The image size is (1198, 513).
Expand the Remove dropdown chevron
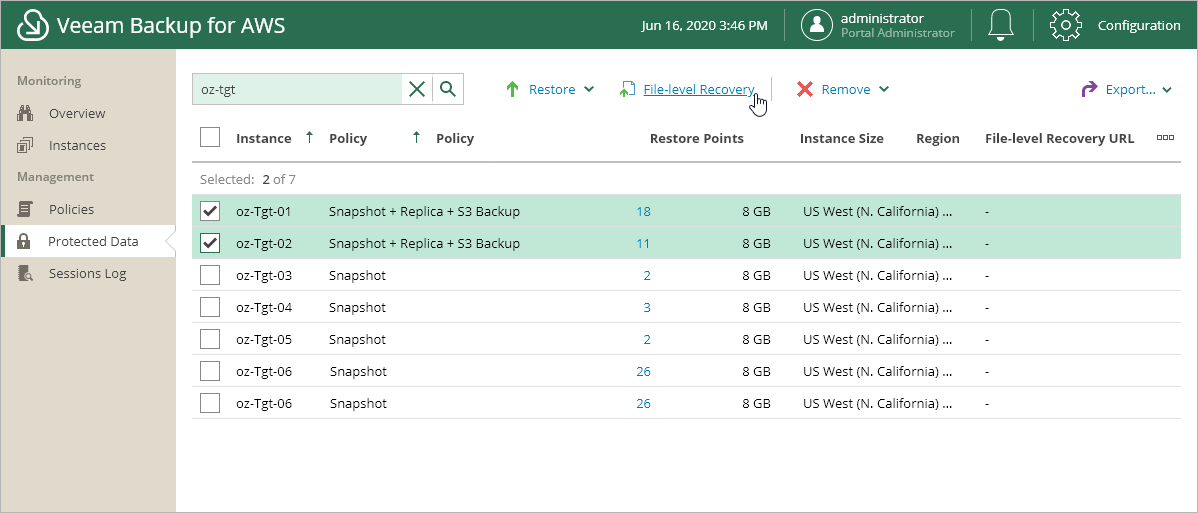click(x=884, y=89)
